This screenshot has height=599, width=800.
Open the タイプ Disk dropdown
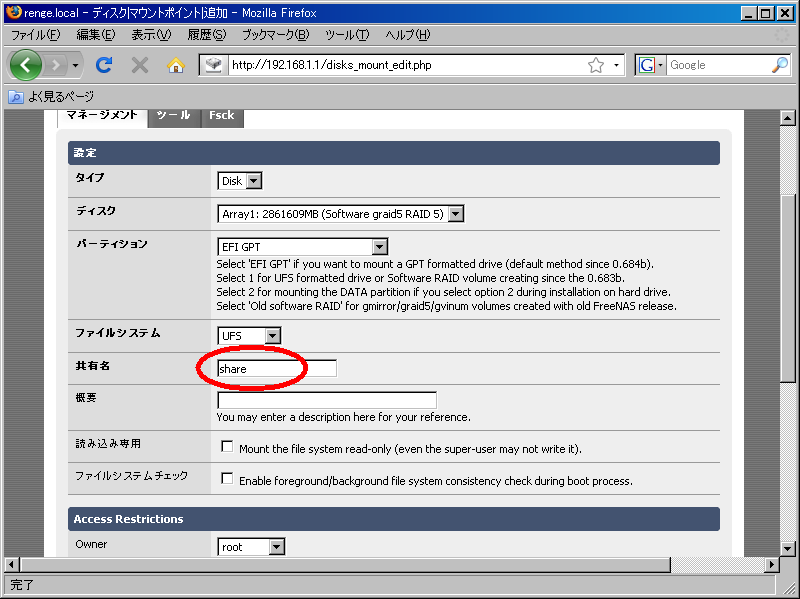pyautogui.click(x=240, y=181)
